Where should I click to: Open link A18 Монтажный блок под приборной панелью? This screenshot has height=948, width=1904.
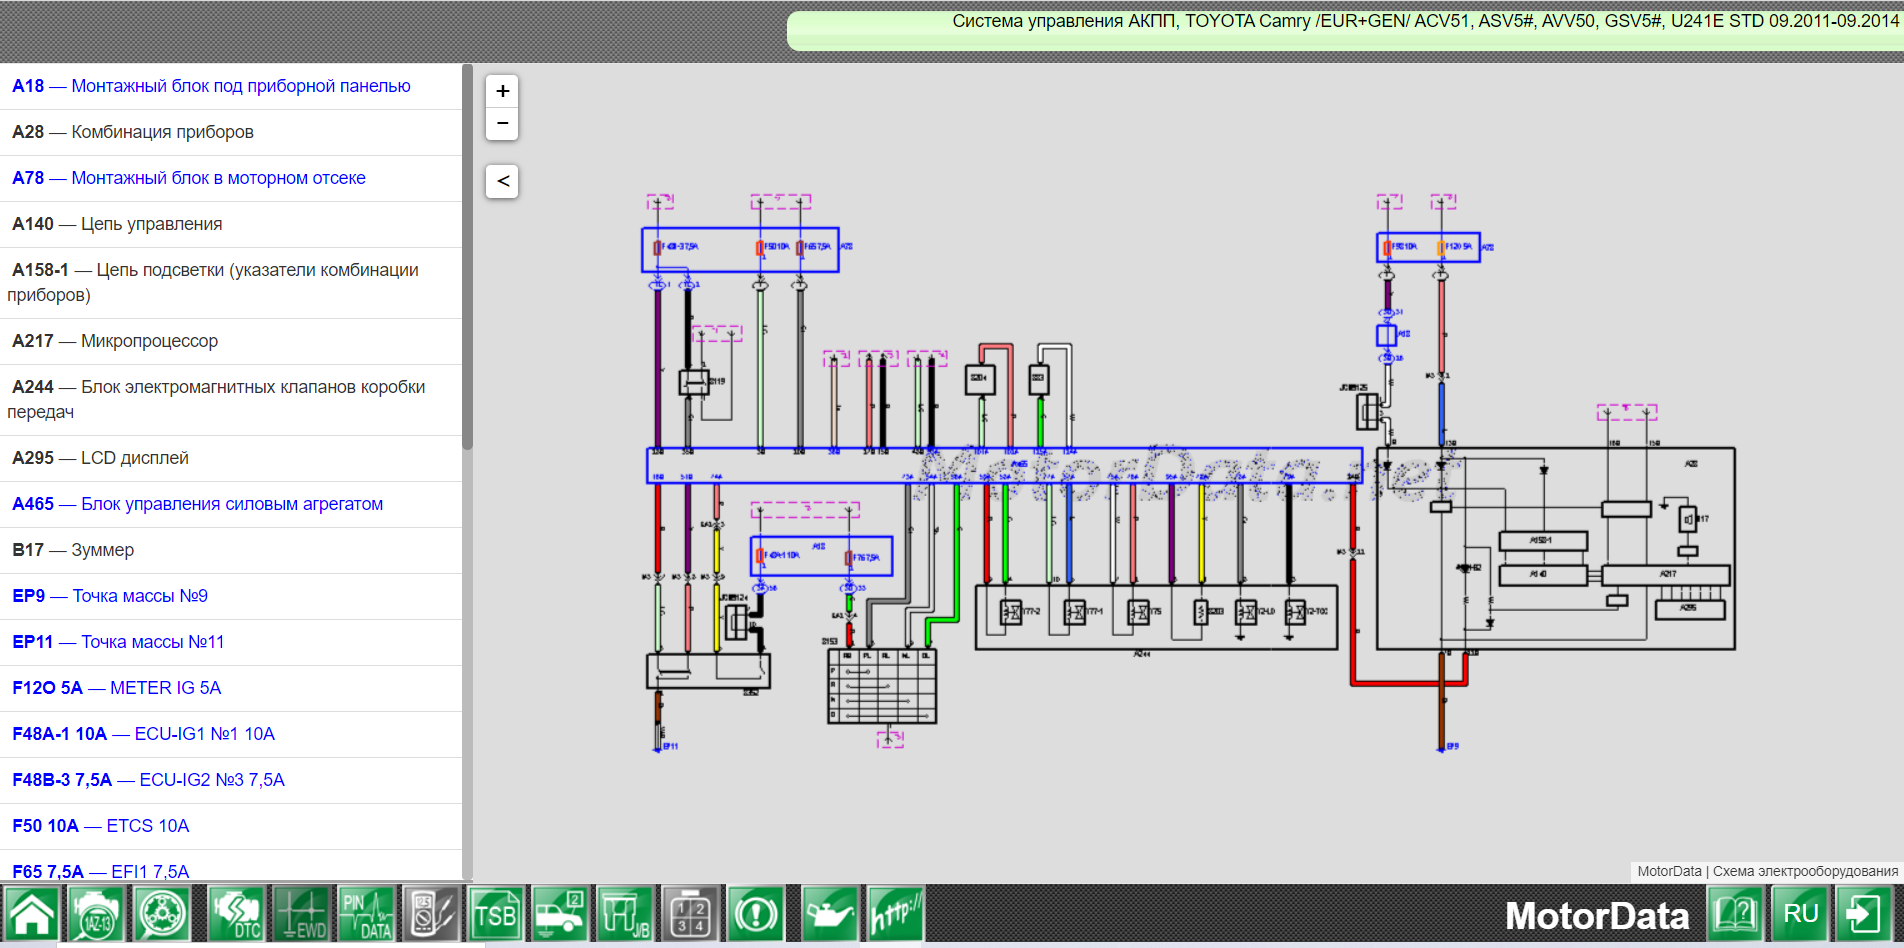211,86
